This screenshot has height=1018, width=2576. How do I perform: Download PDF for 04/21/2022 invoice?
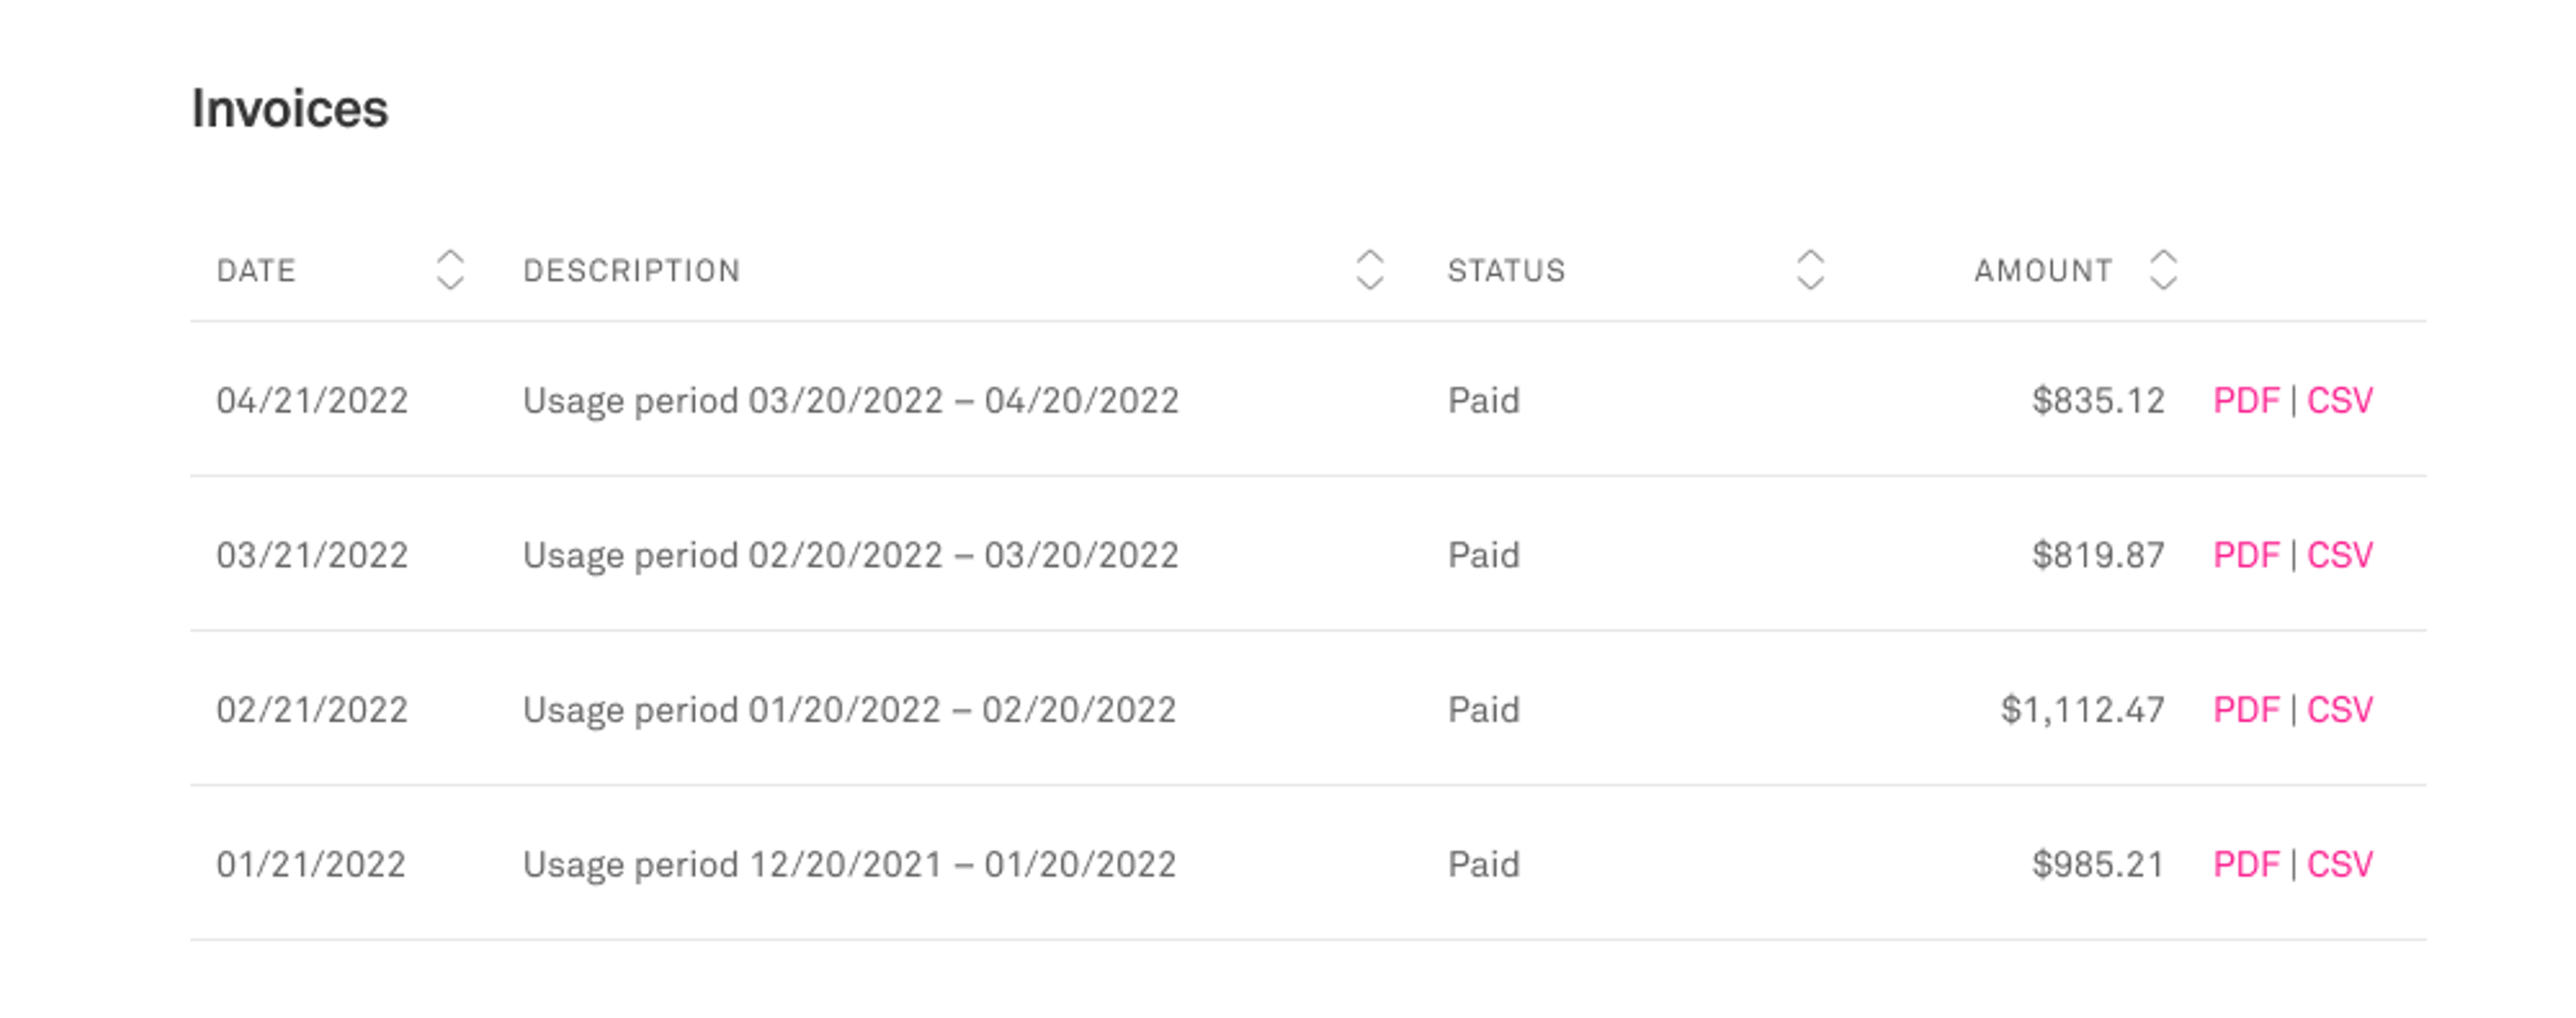[x=2245, y=400]
